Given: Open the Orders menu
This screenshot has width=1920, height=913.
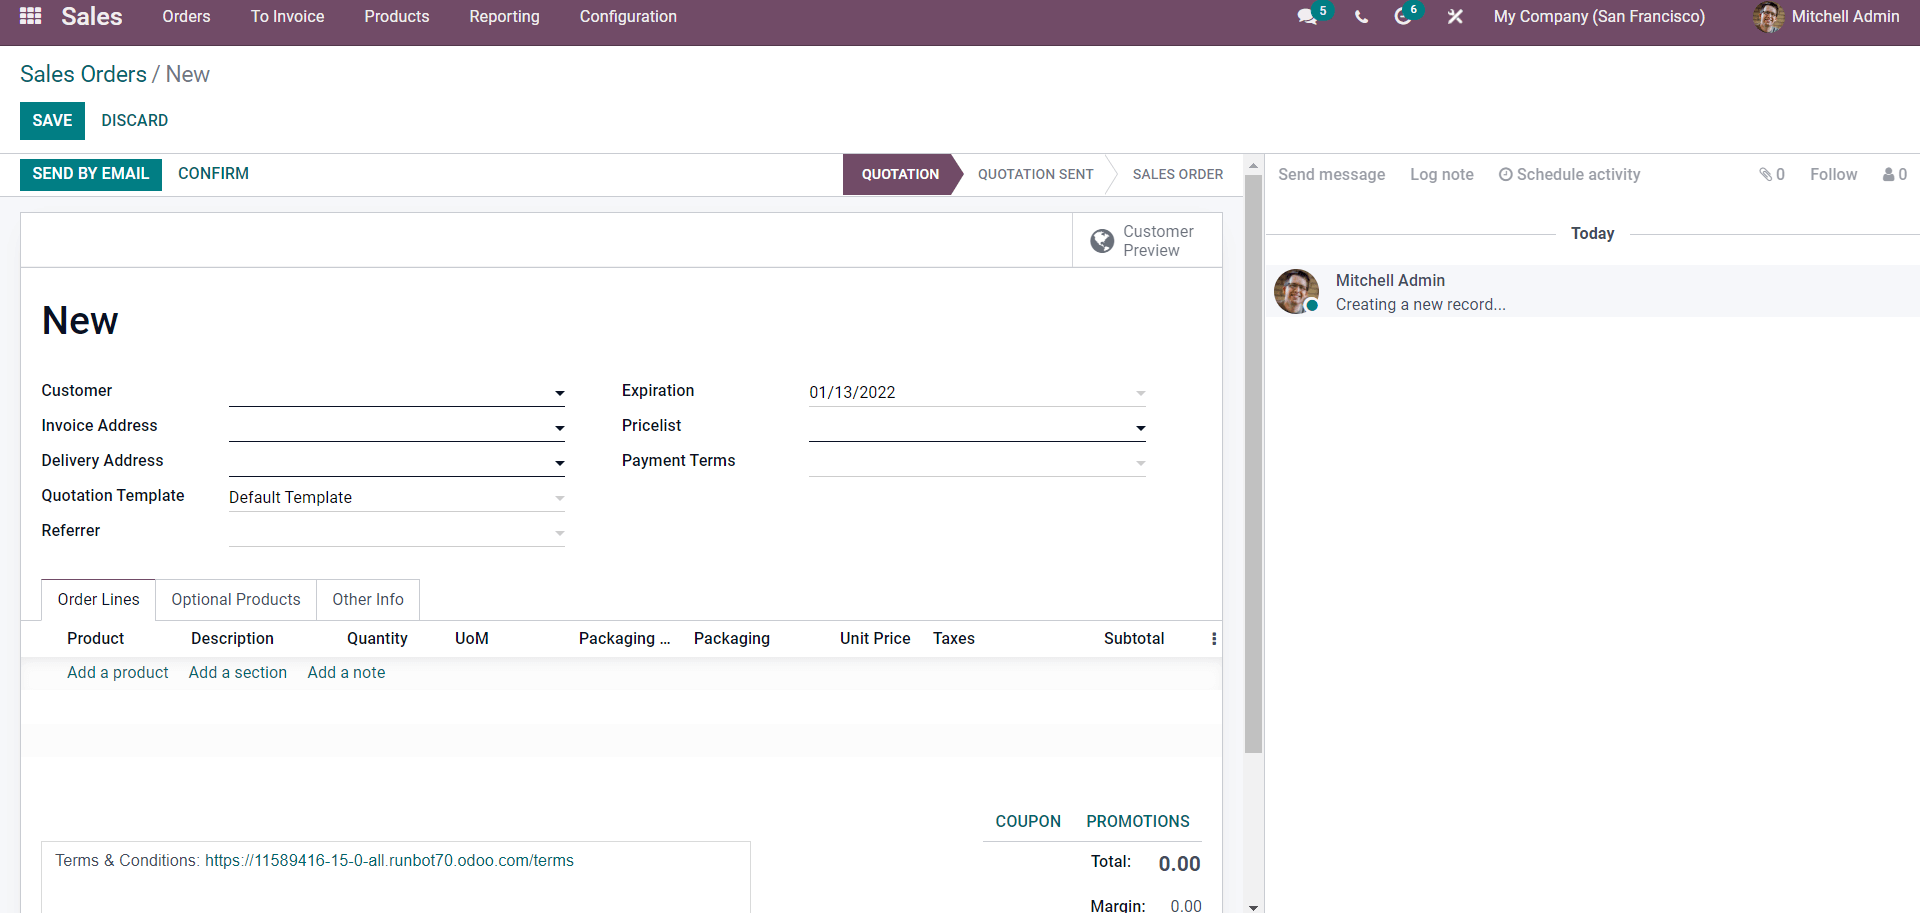Looking at the screenshot, I should pyautogui.click(x=186, y=17).
